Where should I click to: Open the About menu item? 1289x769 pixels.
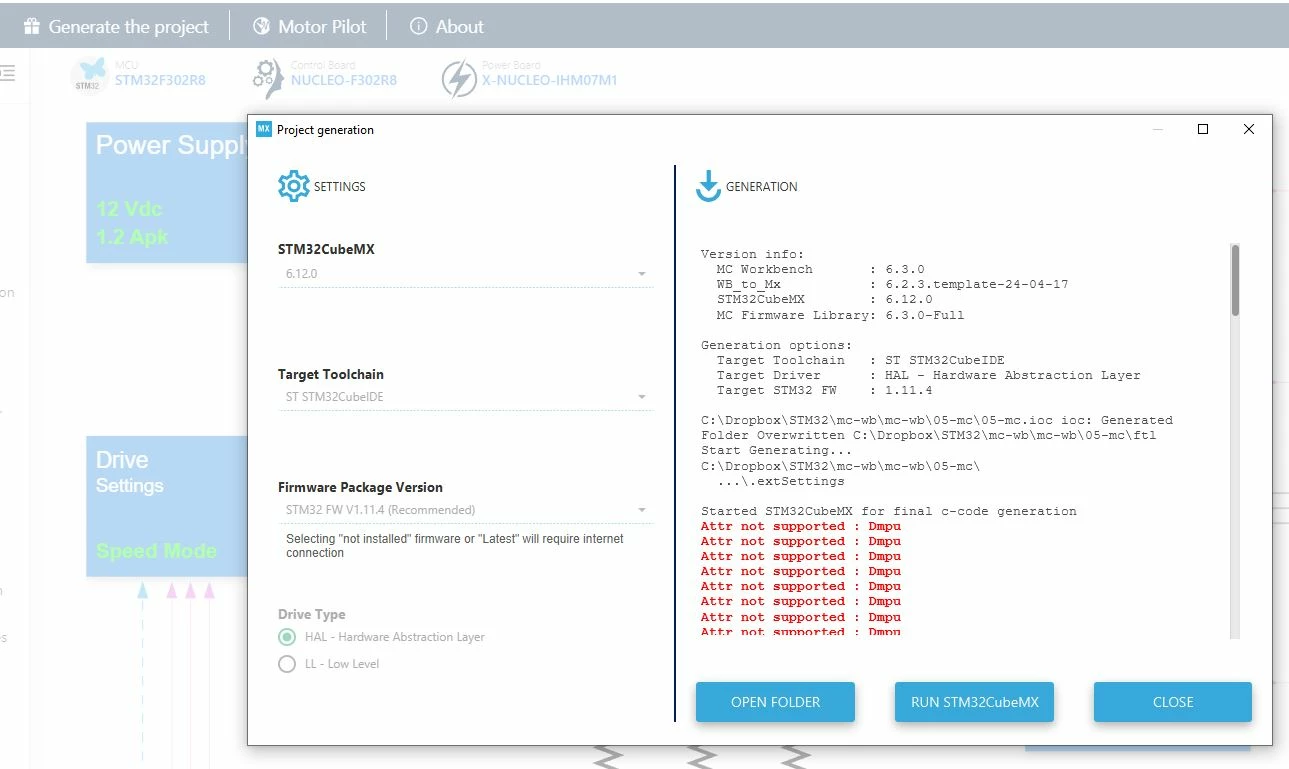447,26
